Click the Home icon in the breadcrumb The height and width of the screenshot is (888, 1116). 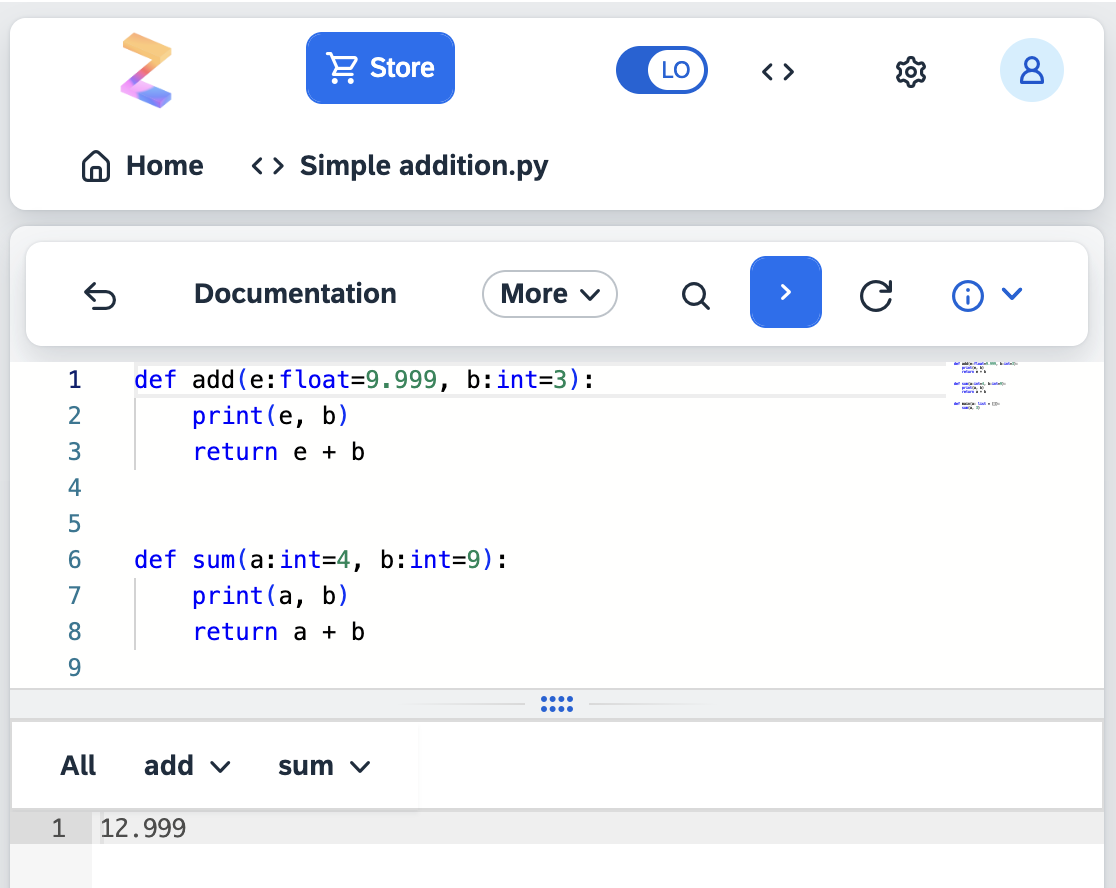(x=95, y=165)
